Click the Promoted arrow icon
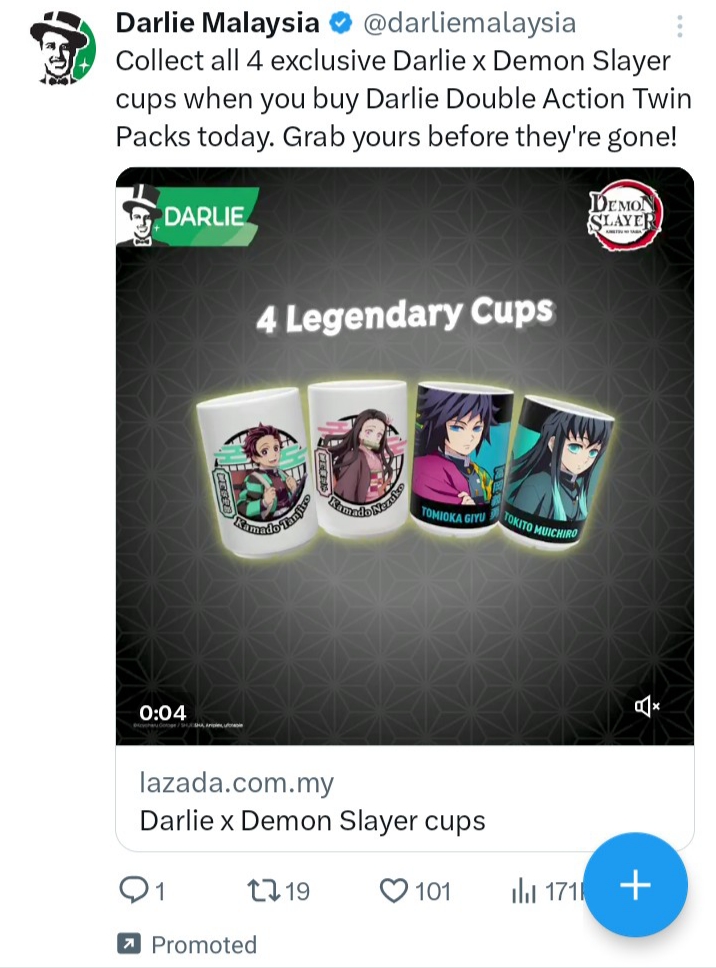 [x=128, y=943]
